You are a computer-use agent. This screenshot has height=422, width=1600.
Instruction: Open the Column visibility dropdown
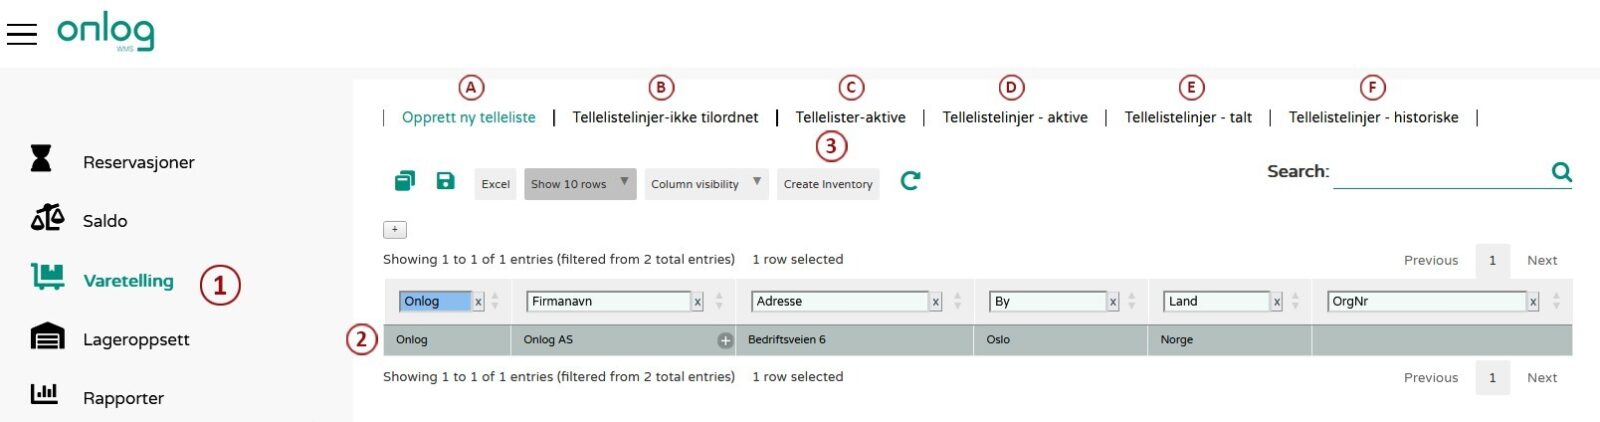(x=706, y=184)
